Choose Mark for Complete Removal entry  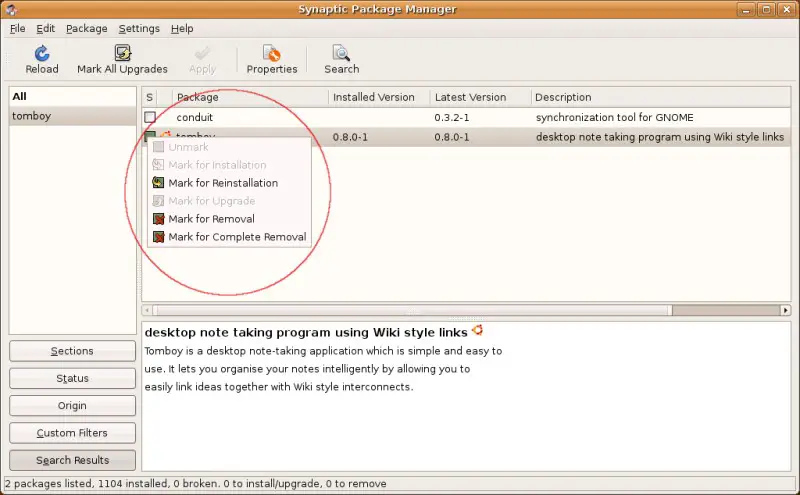coord(229,237)
